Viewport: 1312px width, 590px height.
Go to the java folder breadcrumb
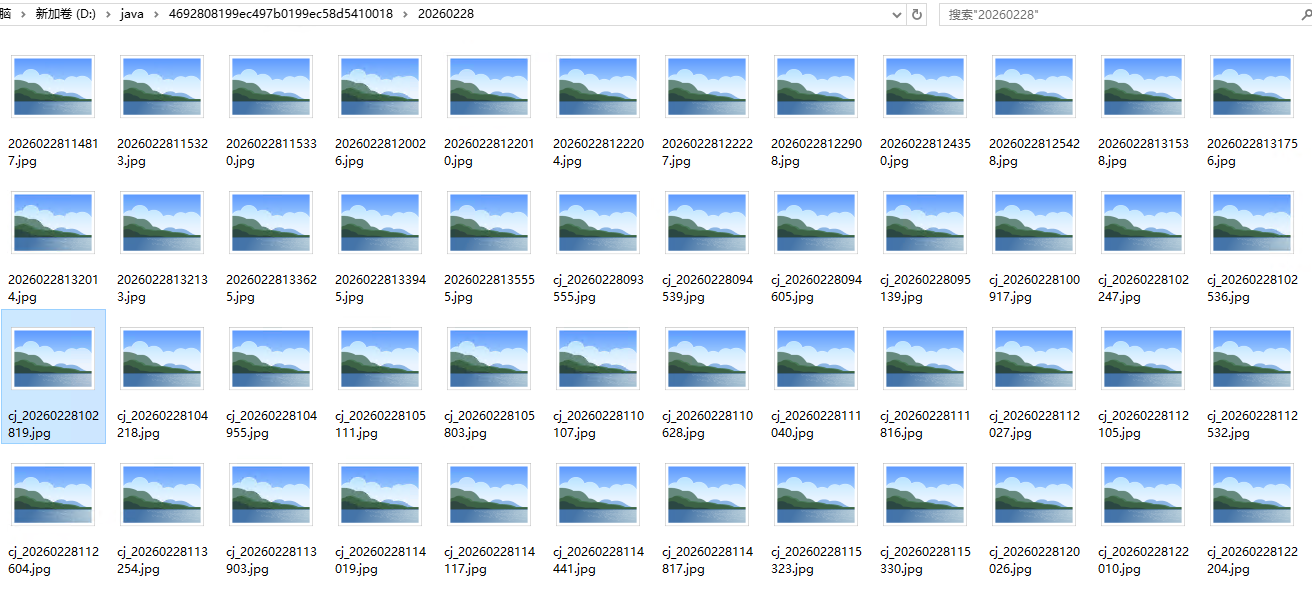tap(132, 14)
